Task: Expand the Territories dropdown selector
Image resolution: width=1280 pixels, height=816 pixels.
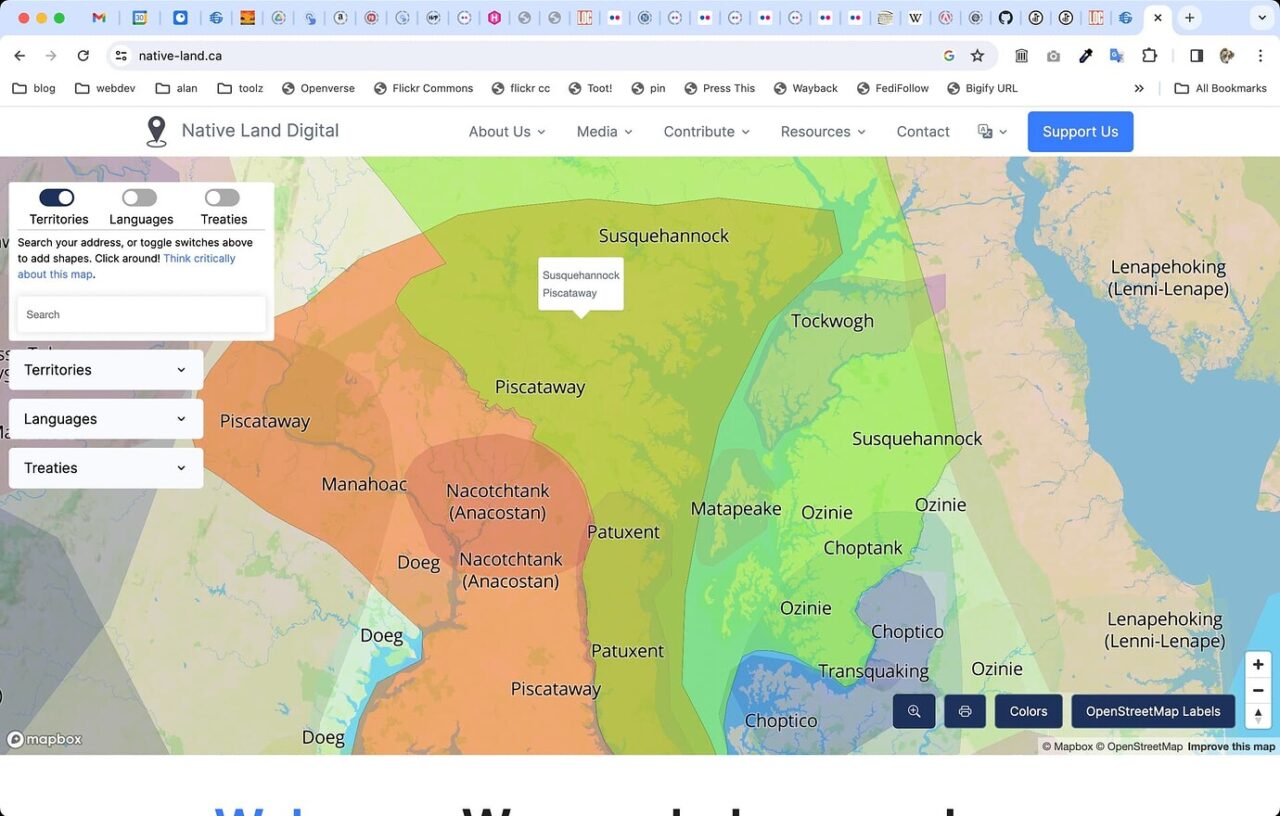Action: pos(105,370)
